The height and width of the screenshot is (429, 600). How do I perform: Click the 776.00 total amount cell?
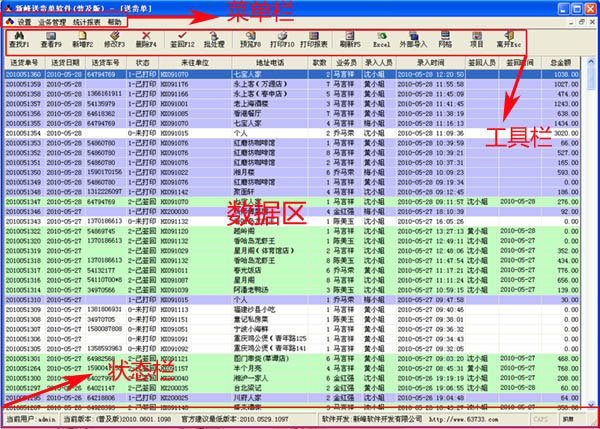click(x=561, y=270)
